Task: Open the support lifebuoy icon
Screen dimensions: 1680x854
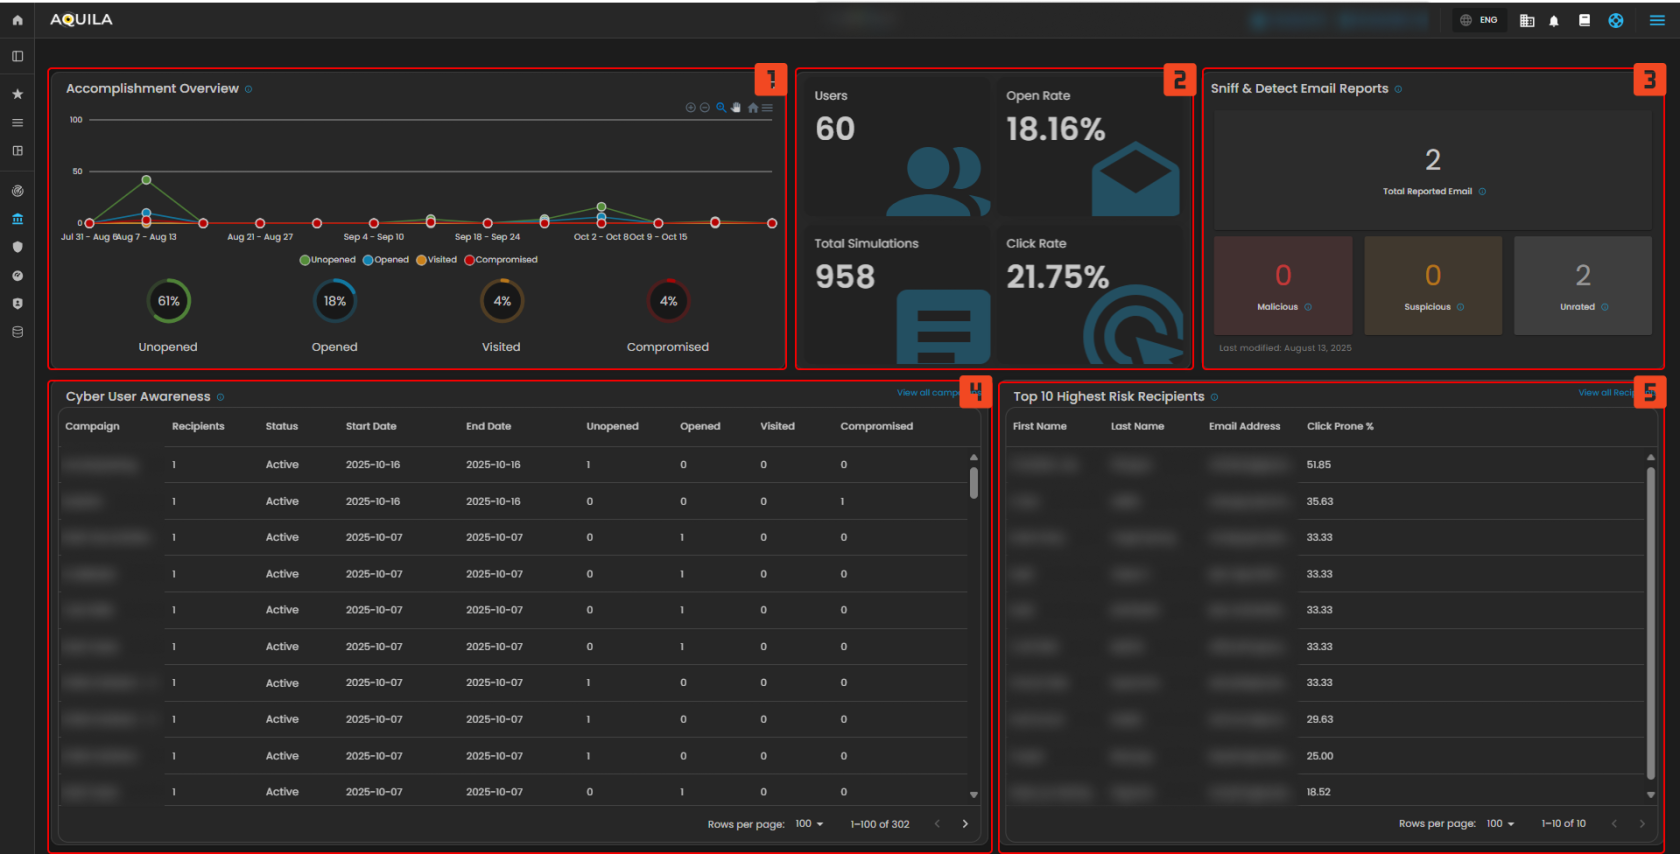Action: (1616, 21)
